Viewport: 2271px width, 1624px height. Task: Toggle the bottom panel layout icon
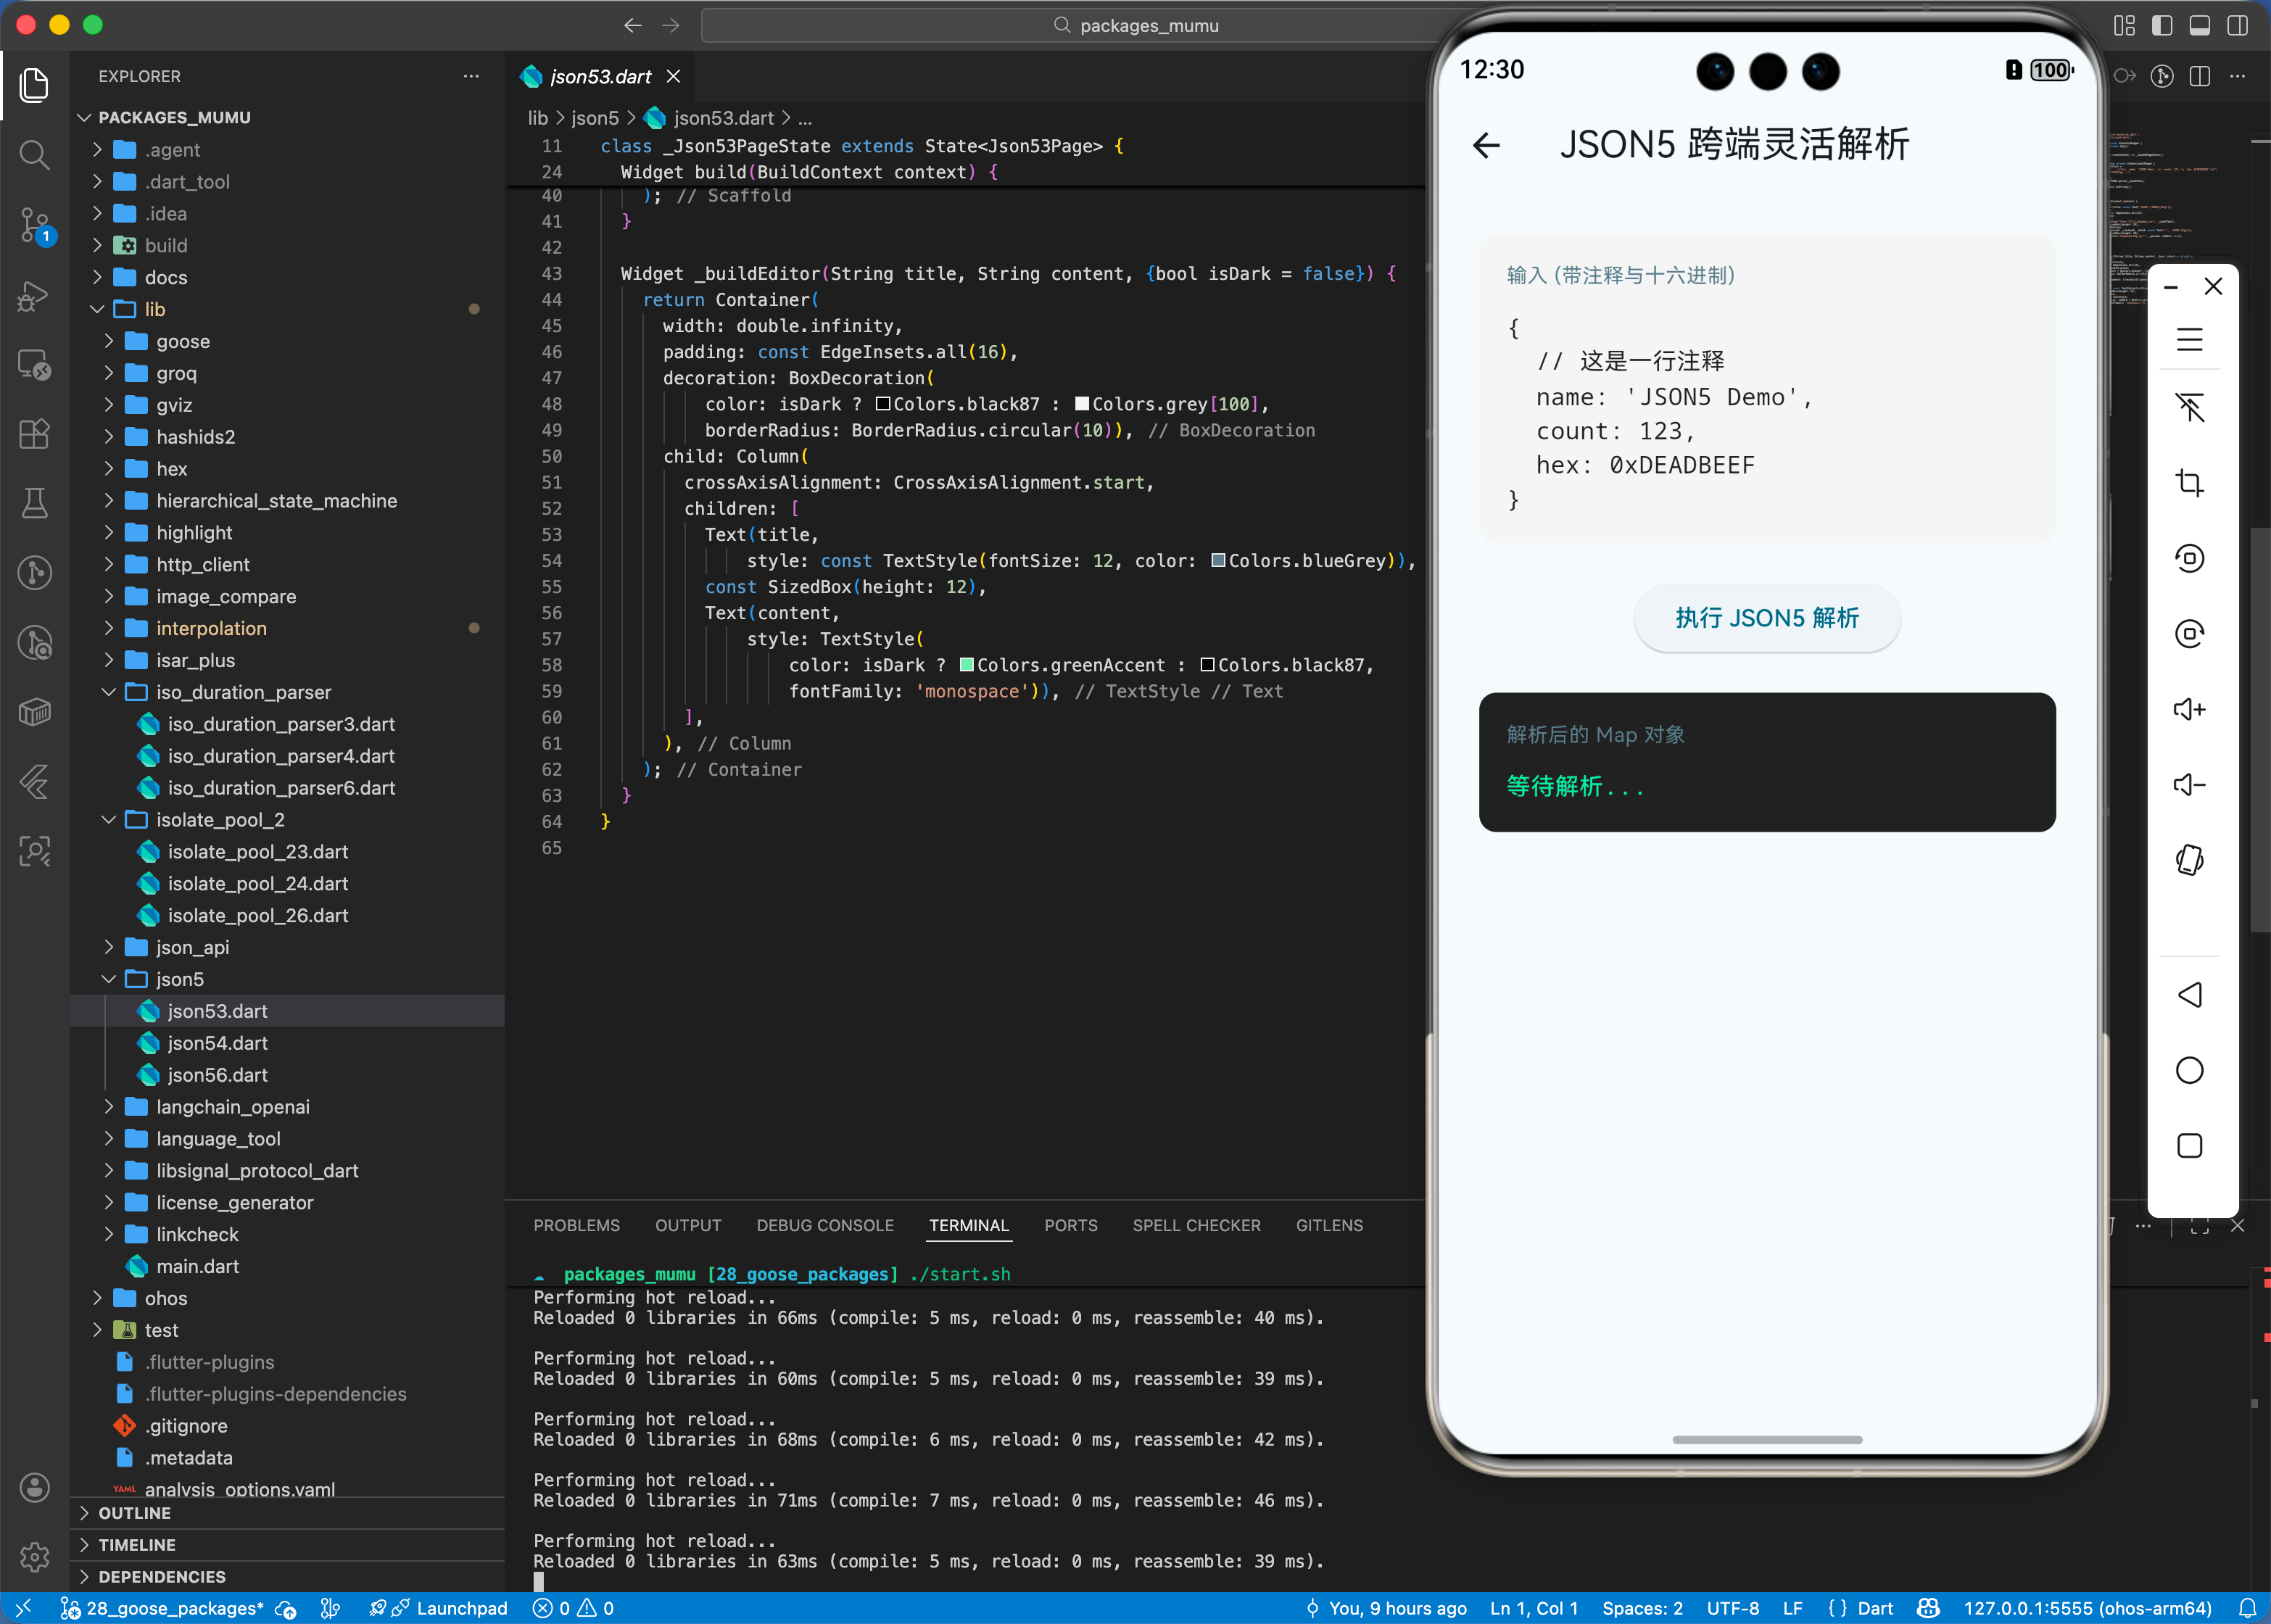(x=2200, y=25)
